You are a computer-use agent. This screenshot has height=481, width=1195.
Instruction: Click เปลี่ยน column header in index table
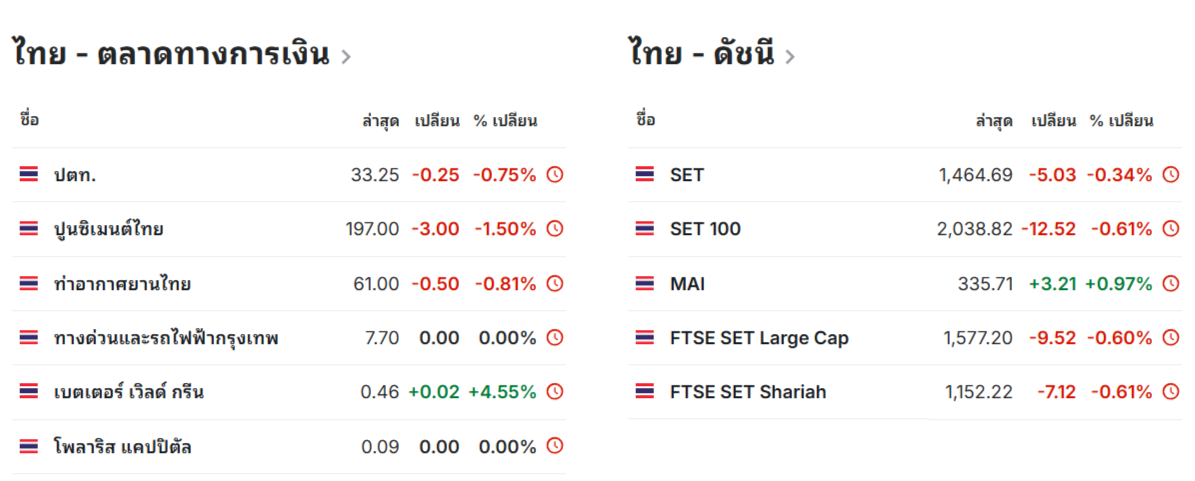1053,120
